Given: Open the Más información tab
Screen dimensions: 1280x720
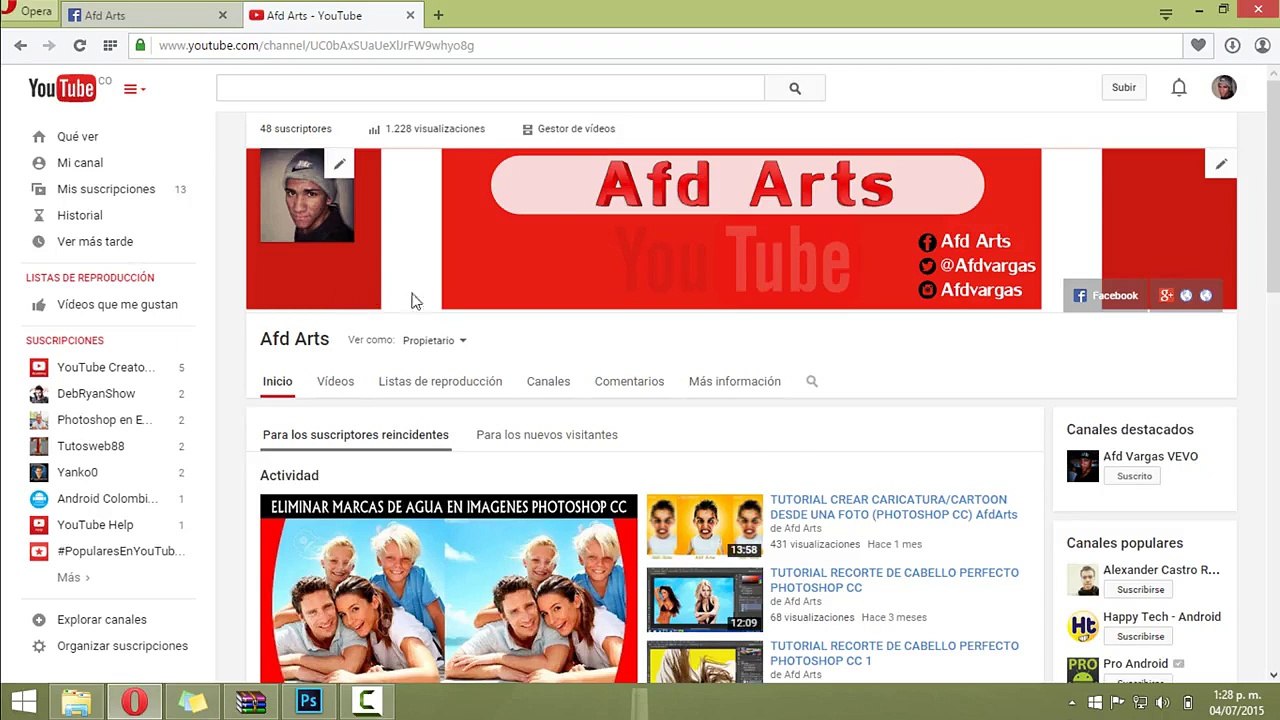Looking at the screenshot, I should coord(735,381).
